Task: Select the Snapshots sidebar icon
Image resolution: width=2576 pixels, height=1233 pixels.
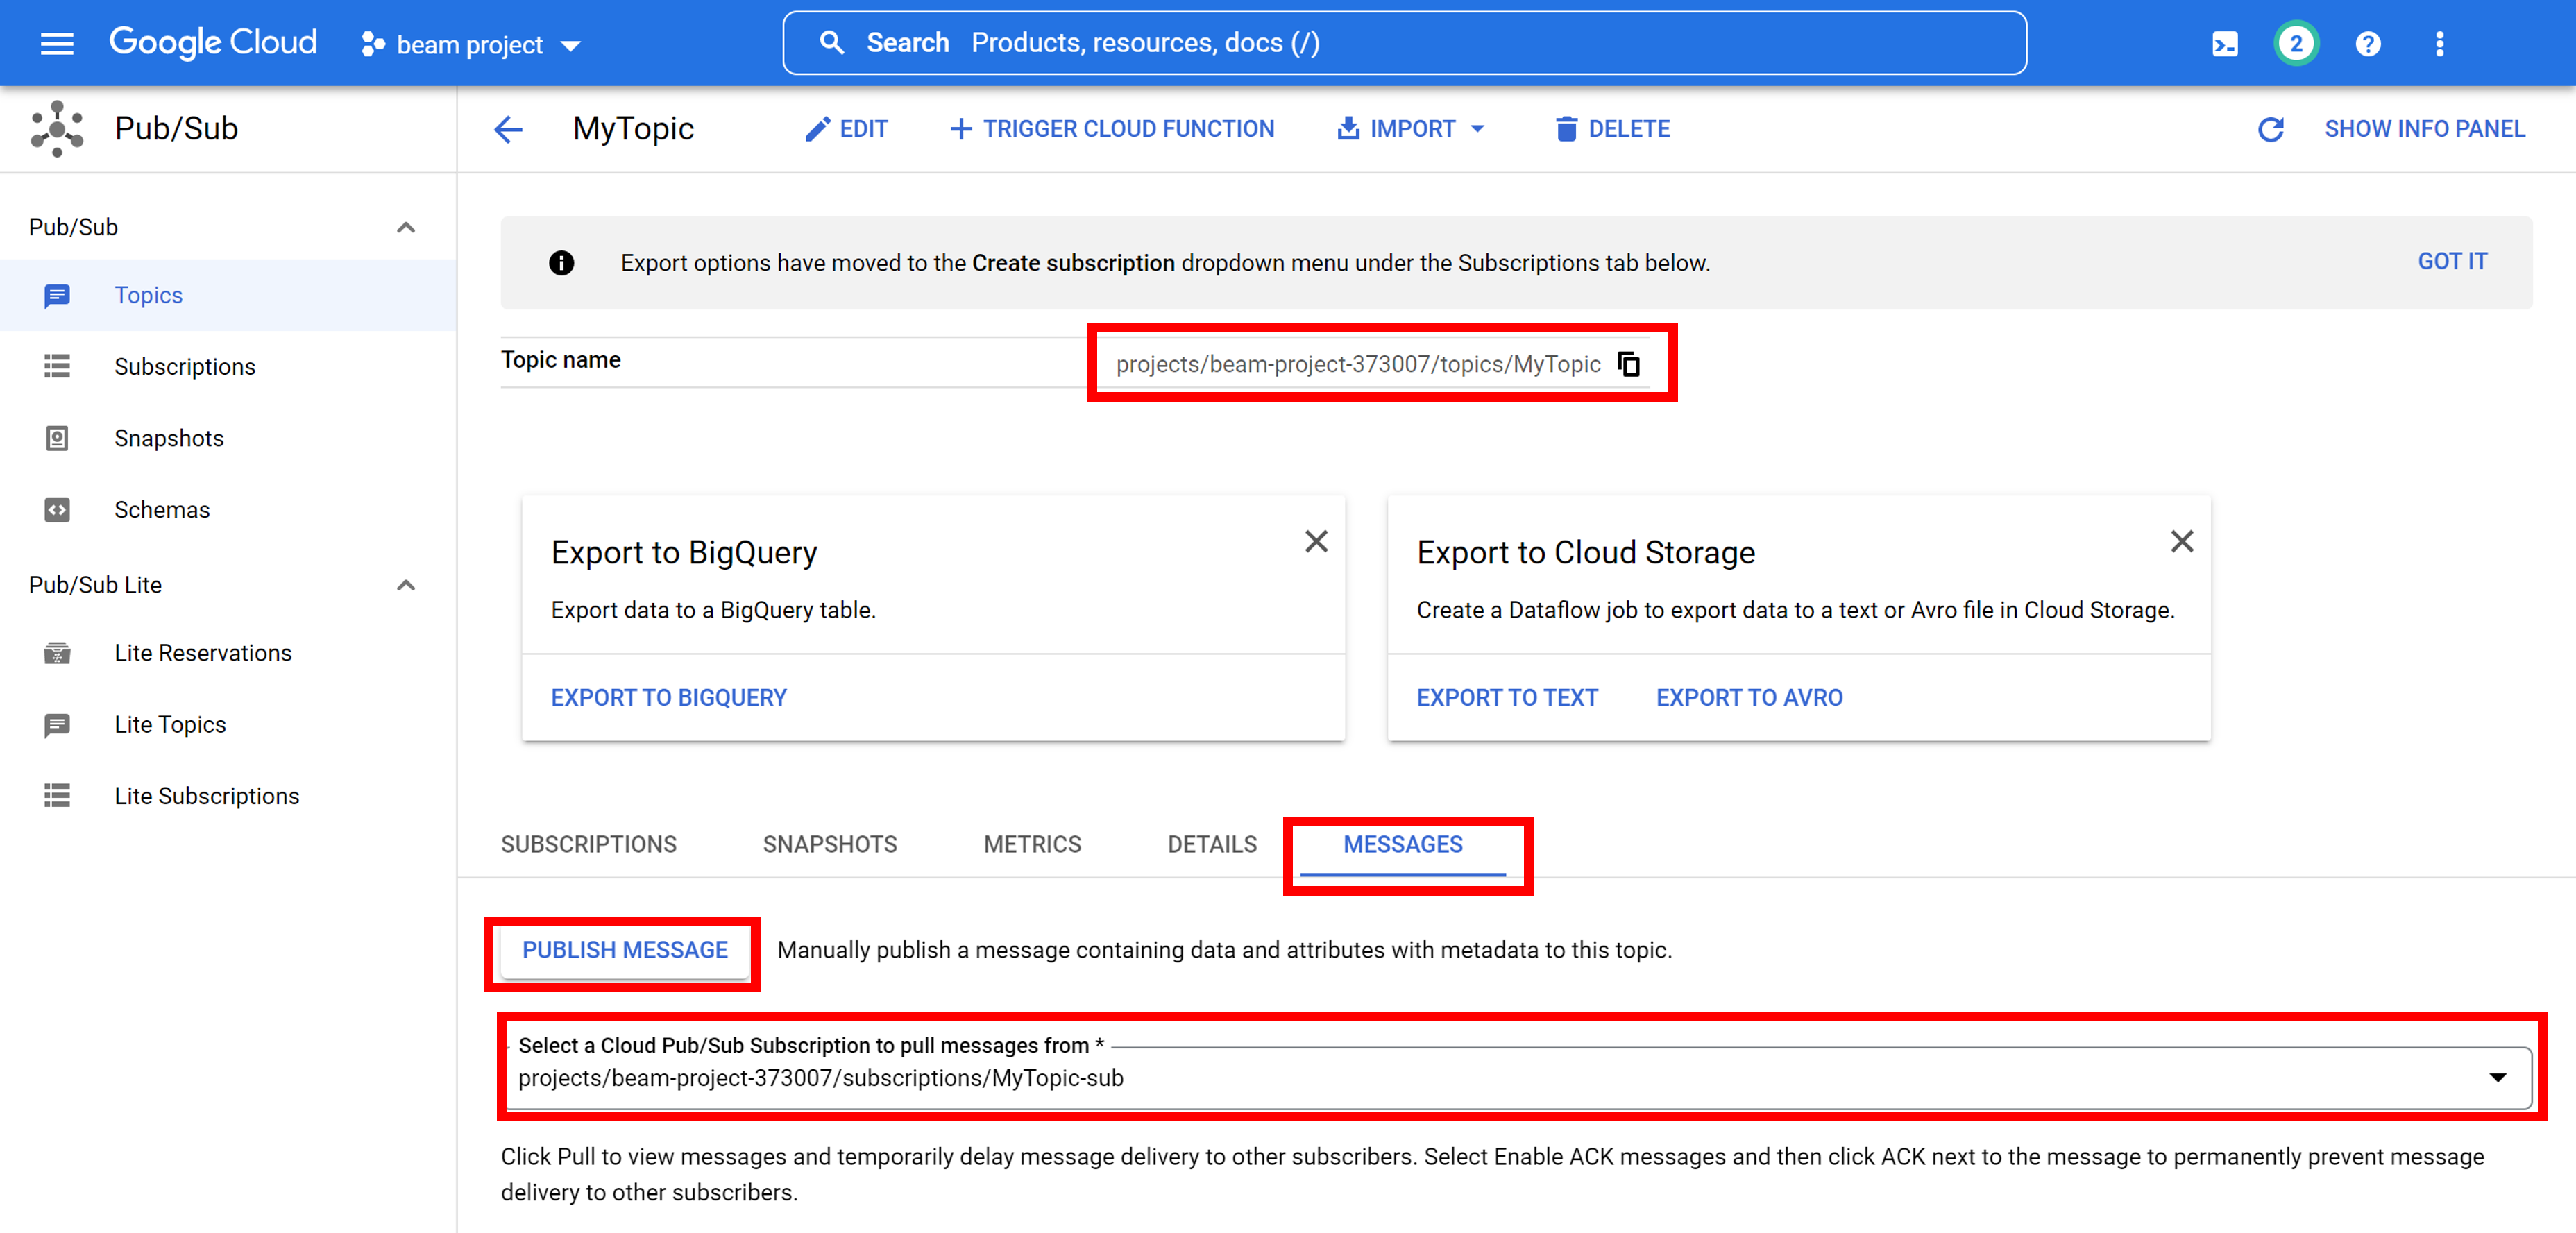Action: [57, 438]
